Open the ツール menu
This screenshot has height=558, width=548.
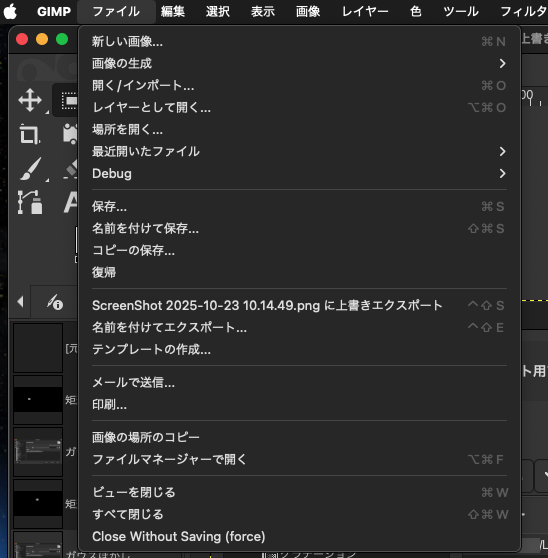(461, 12)
